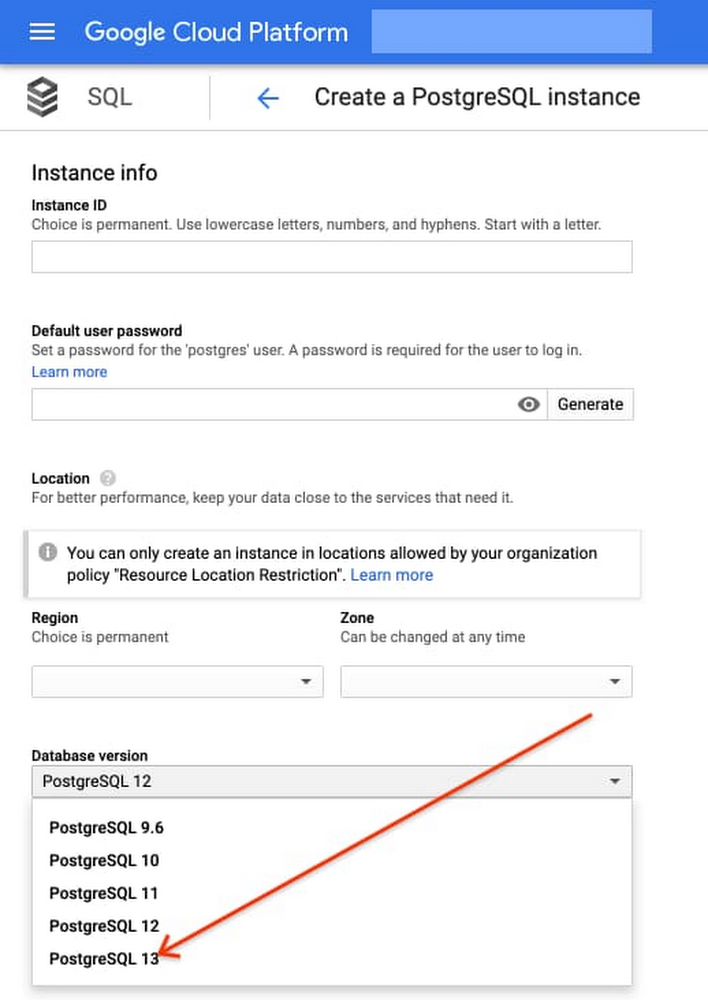Click the Location help question mark icon
This screenshot has width=708, height=1000.
[108, 478]
